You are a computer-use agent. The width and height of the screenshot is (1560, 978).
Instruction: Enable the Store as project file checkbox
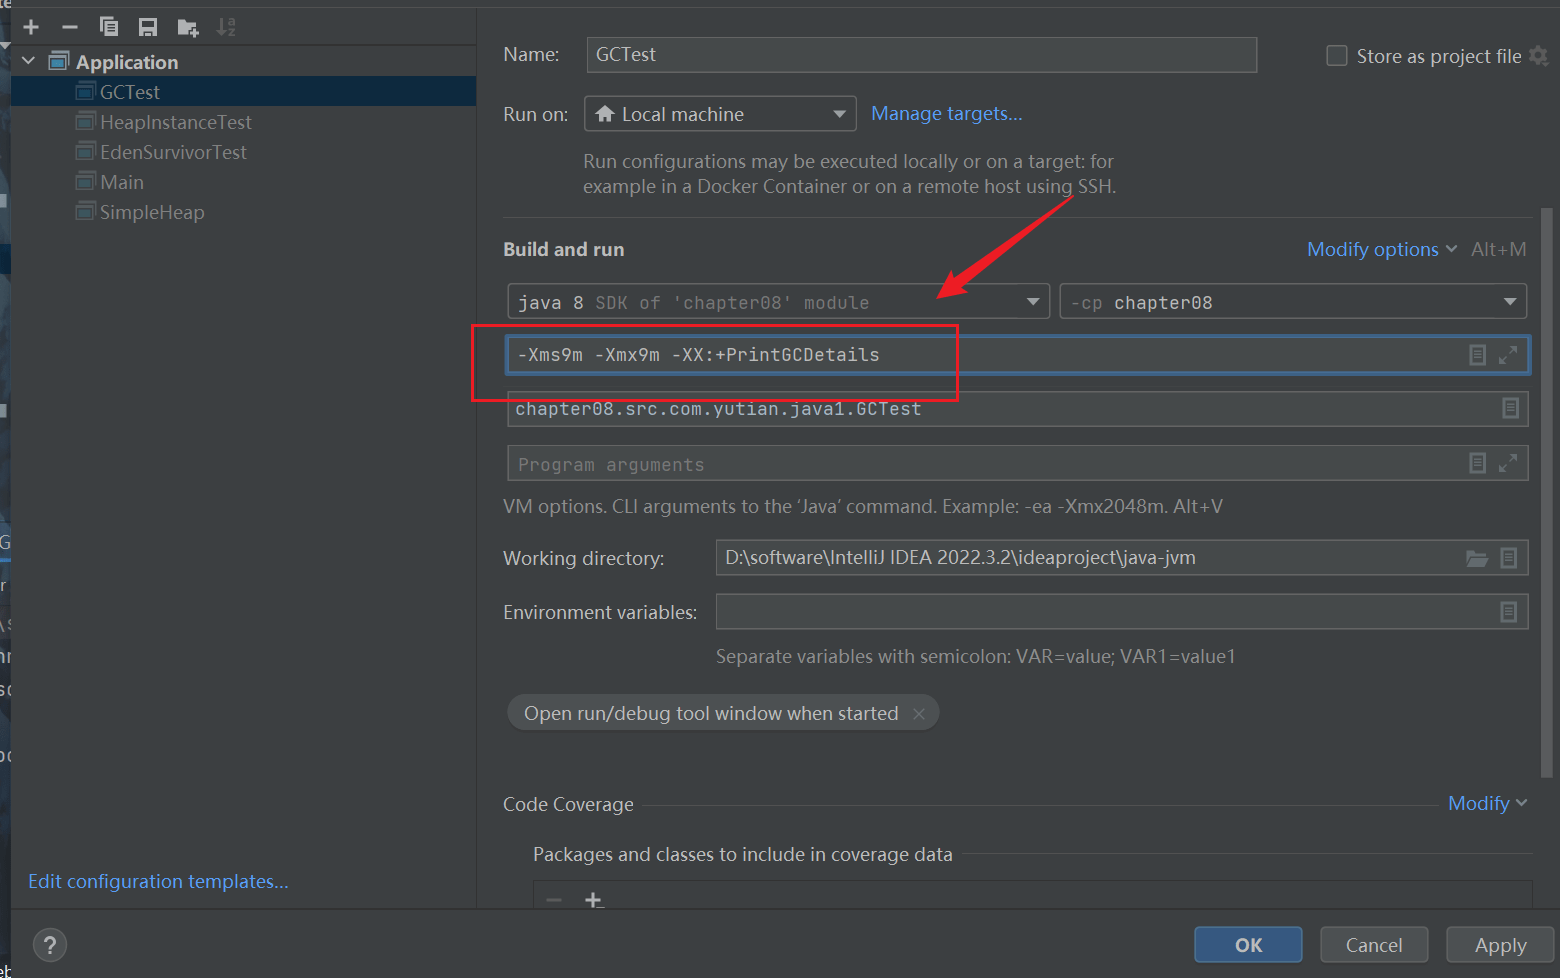point(1336,56)
